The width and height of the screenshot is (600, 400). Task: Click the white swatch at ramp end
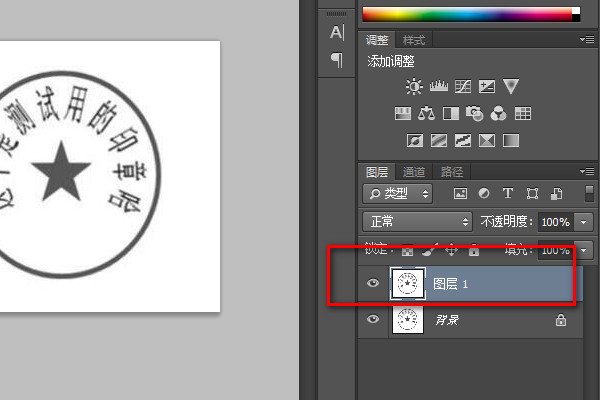[x=576, y=11]
